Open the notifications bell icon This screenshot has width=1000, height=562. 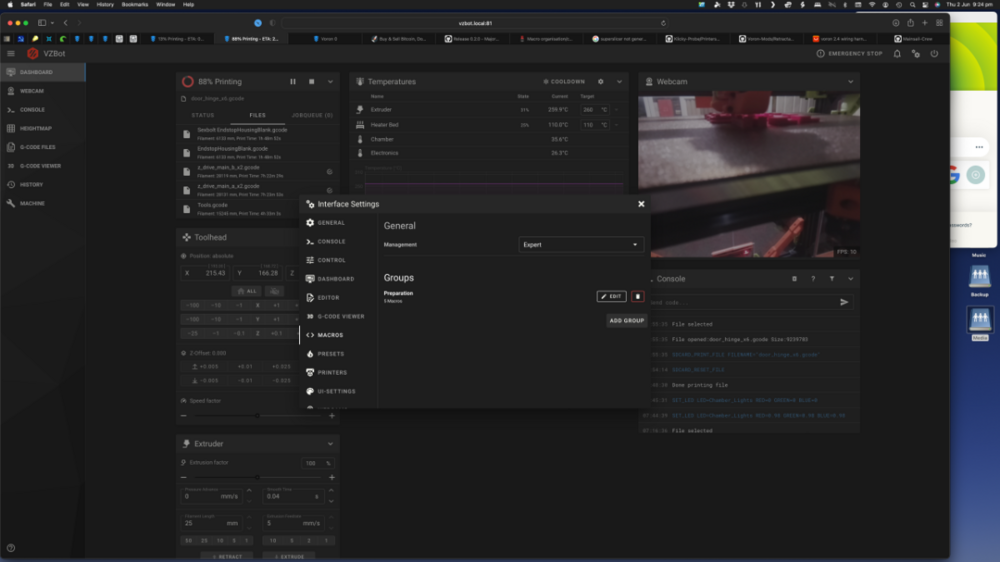coord(897,54)
